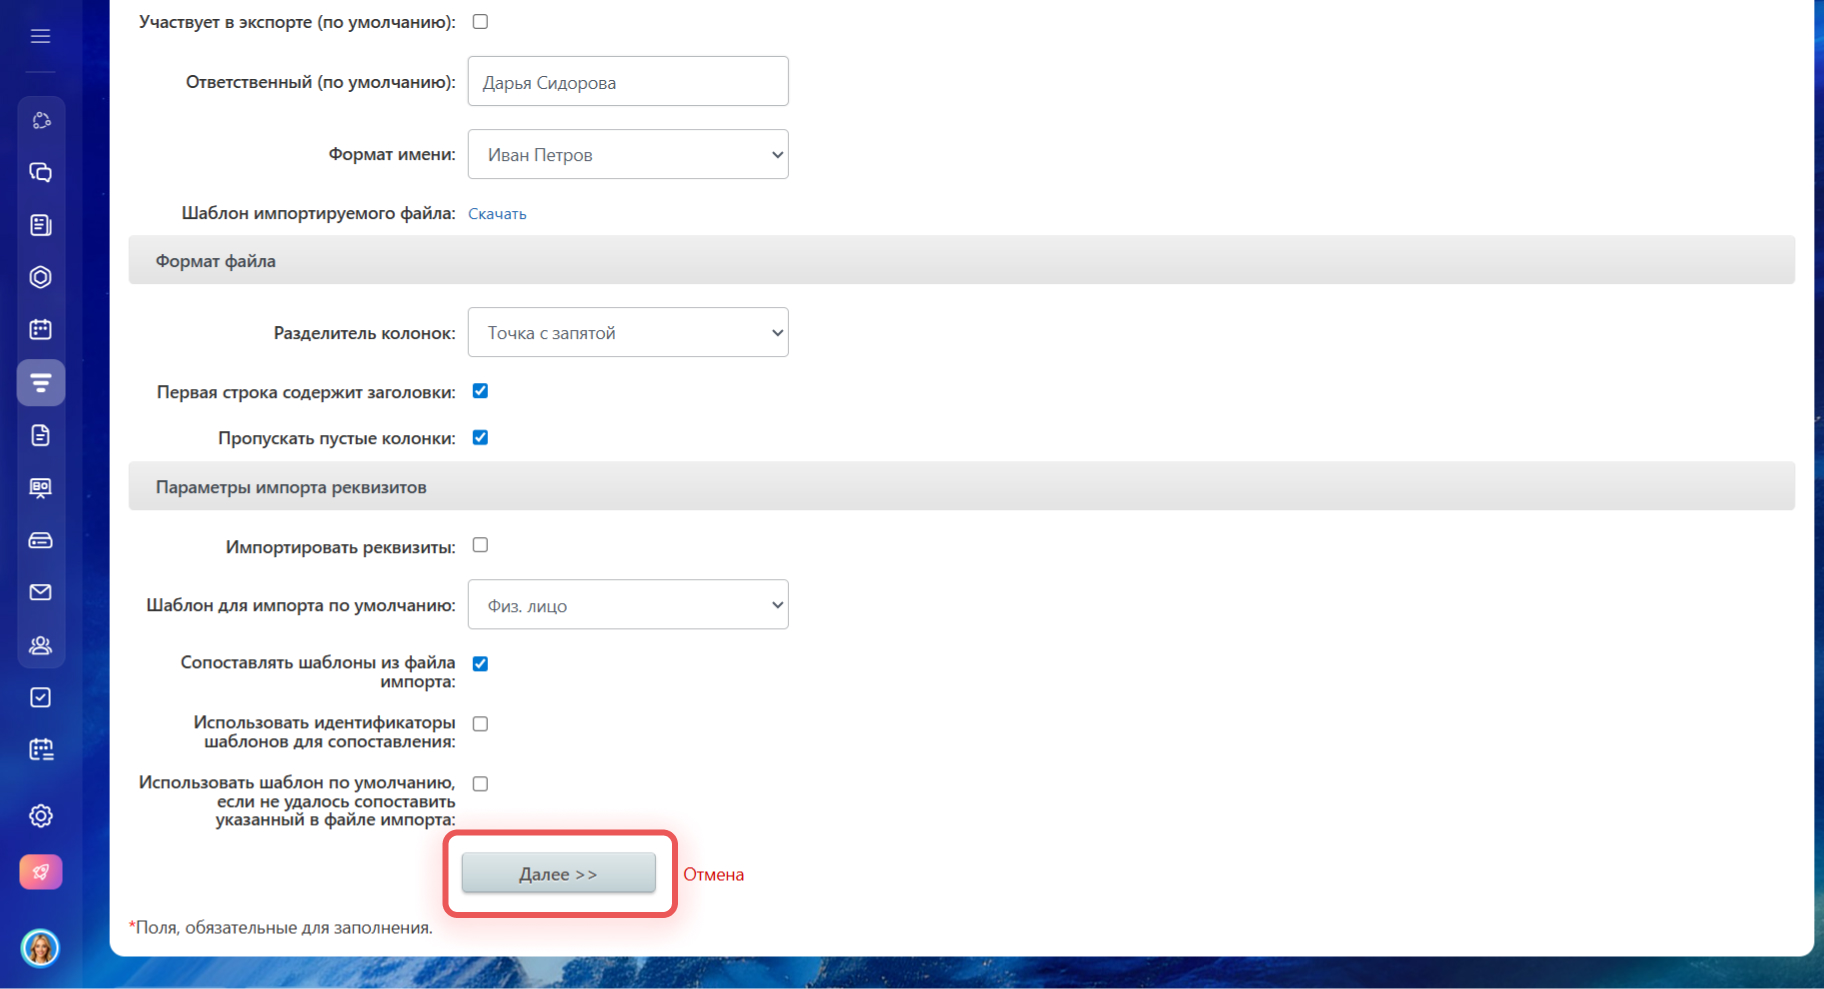Open the calendar icon in the sidebar
This screenshot has width=1824, height=989.
[40, 329]
